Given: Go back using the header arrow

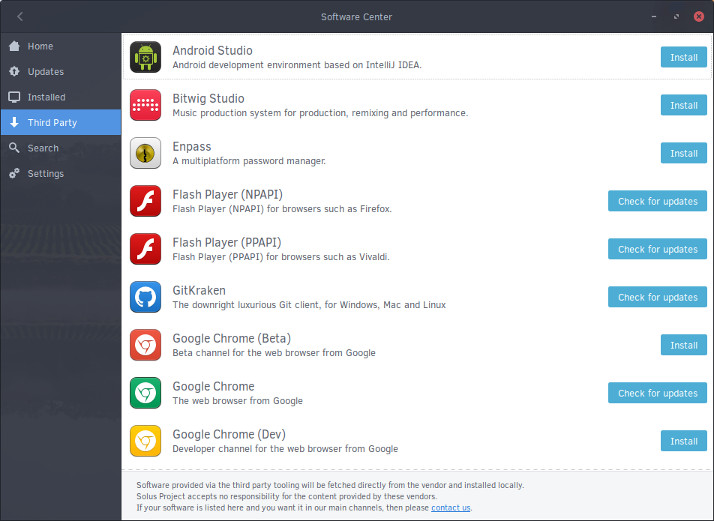Looking at the screenshot, I should (20, 16).
